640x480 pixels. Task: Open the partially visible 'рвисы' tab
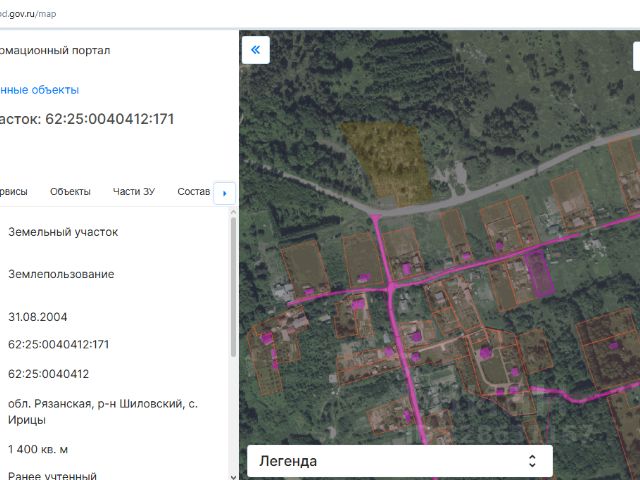coord(14,191)
